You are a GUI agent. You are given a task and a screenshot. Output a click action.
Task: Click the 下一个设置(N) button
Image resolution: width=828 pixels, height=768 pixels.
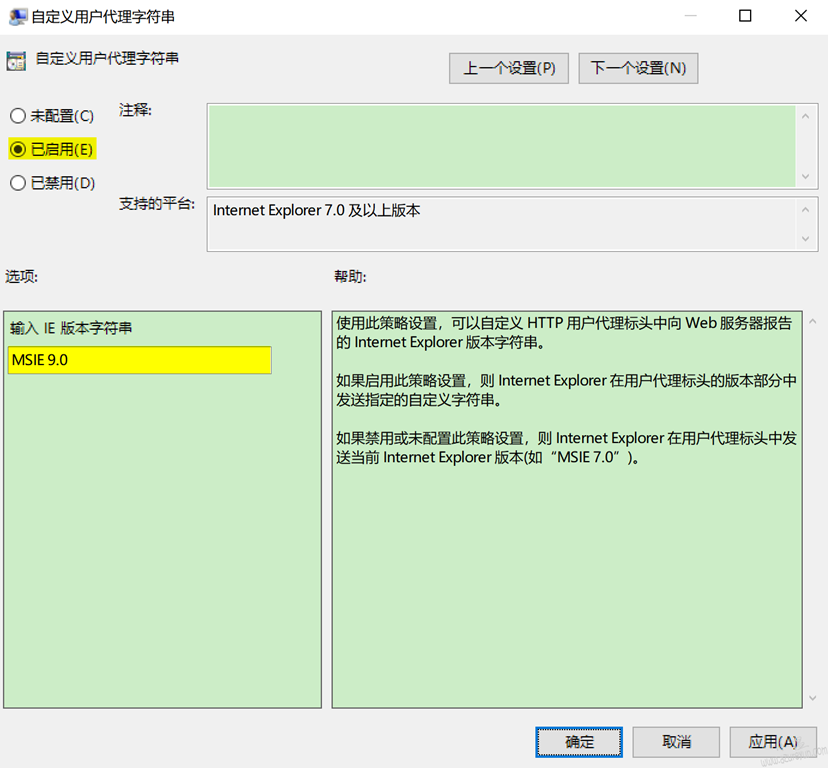click(638, 68)
